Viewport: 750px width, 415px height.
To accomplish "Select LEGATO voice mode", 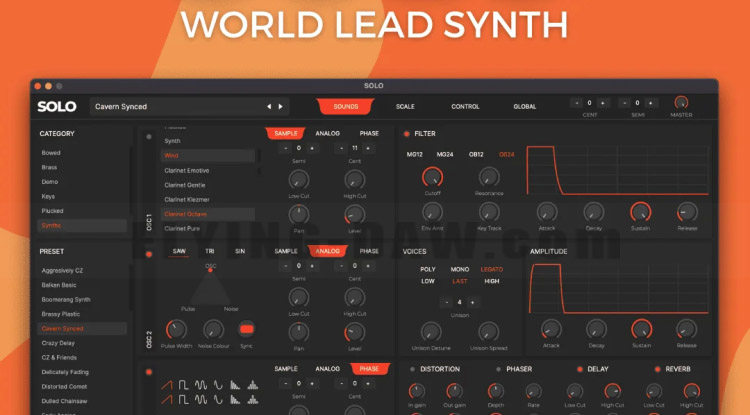I will (x=491, y=269).
